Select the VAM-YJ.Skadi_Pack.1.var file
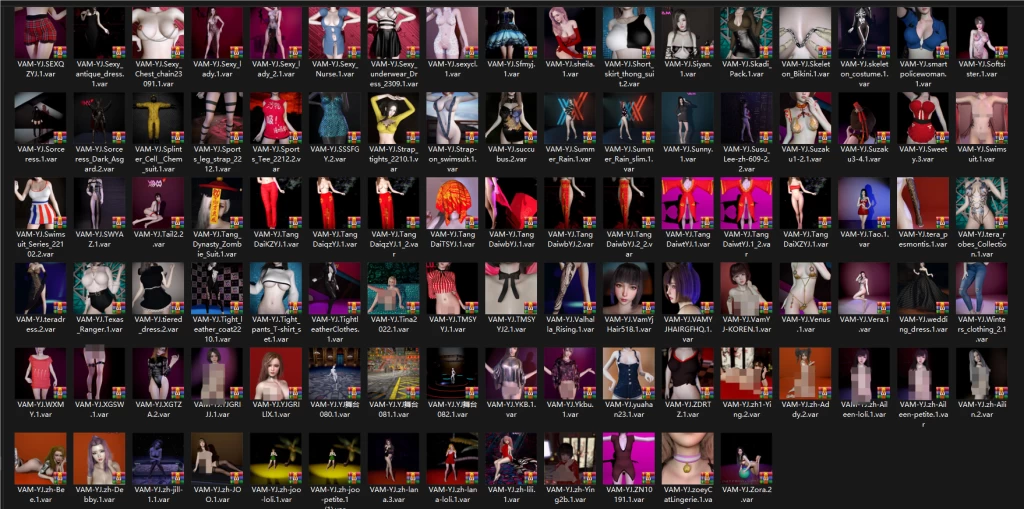 (746, 33)
